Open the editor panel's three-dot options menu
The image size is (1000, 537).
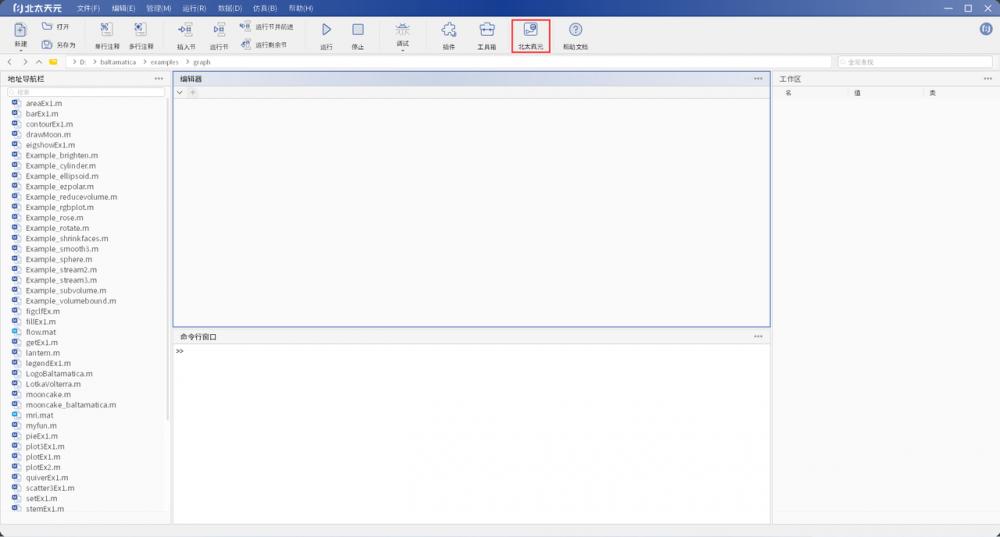point(758,78)
